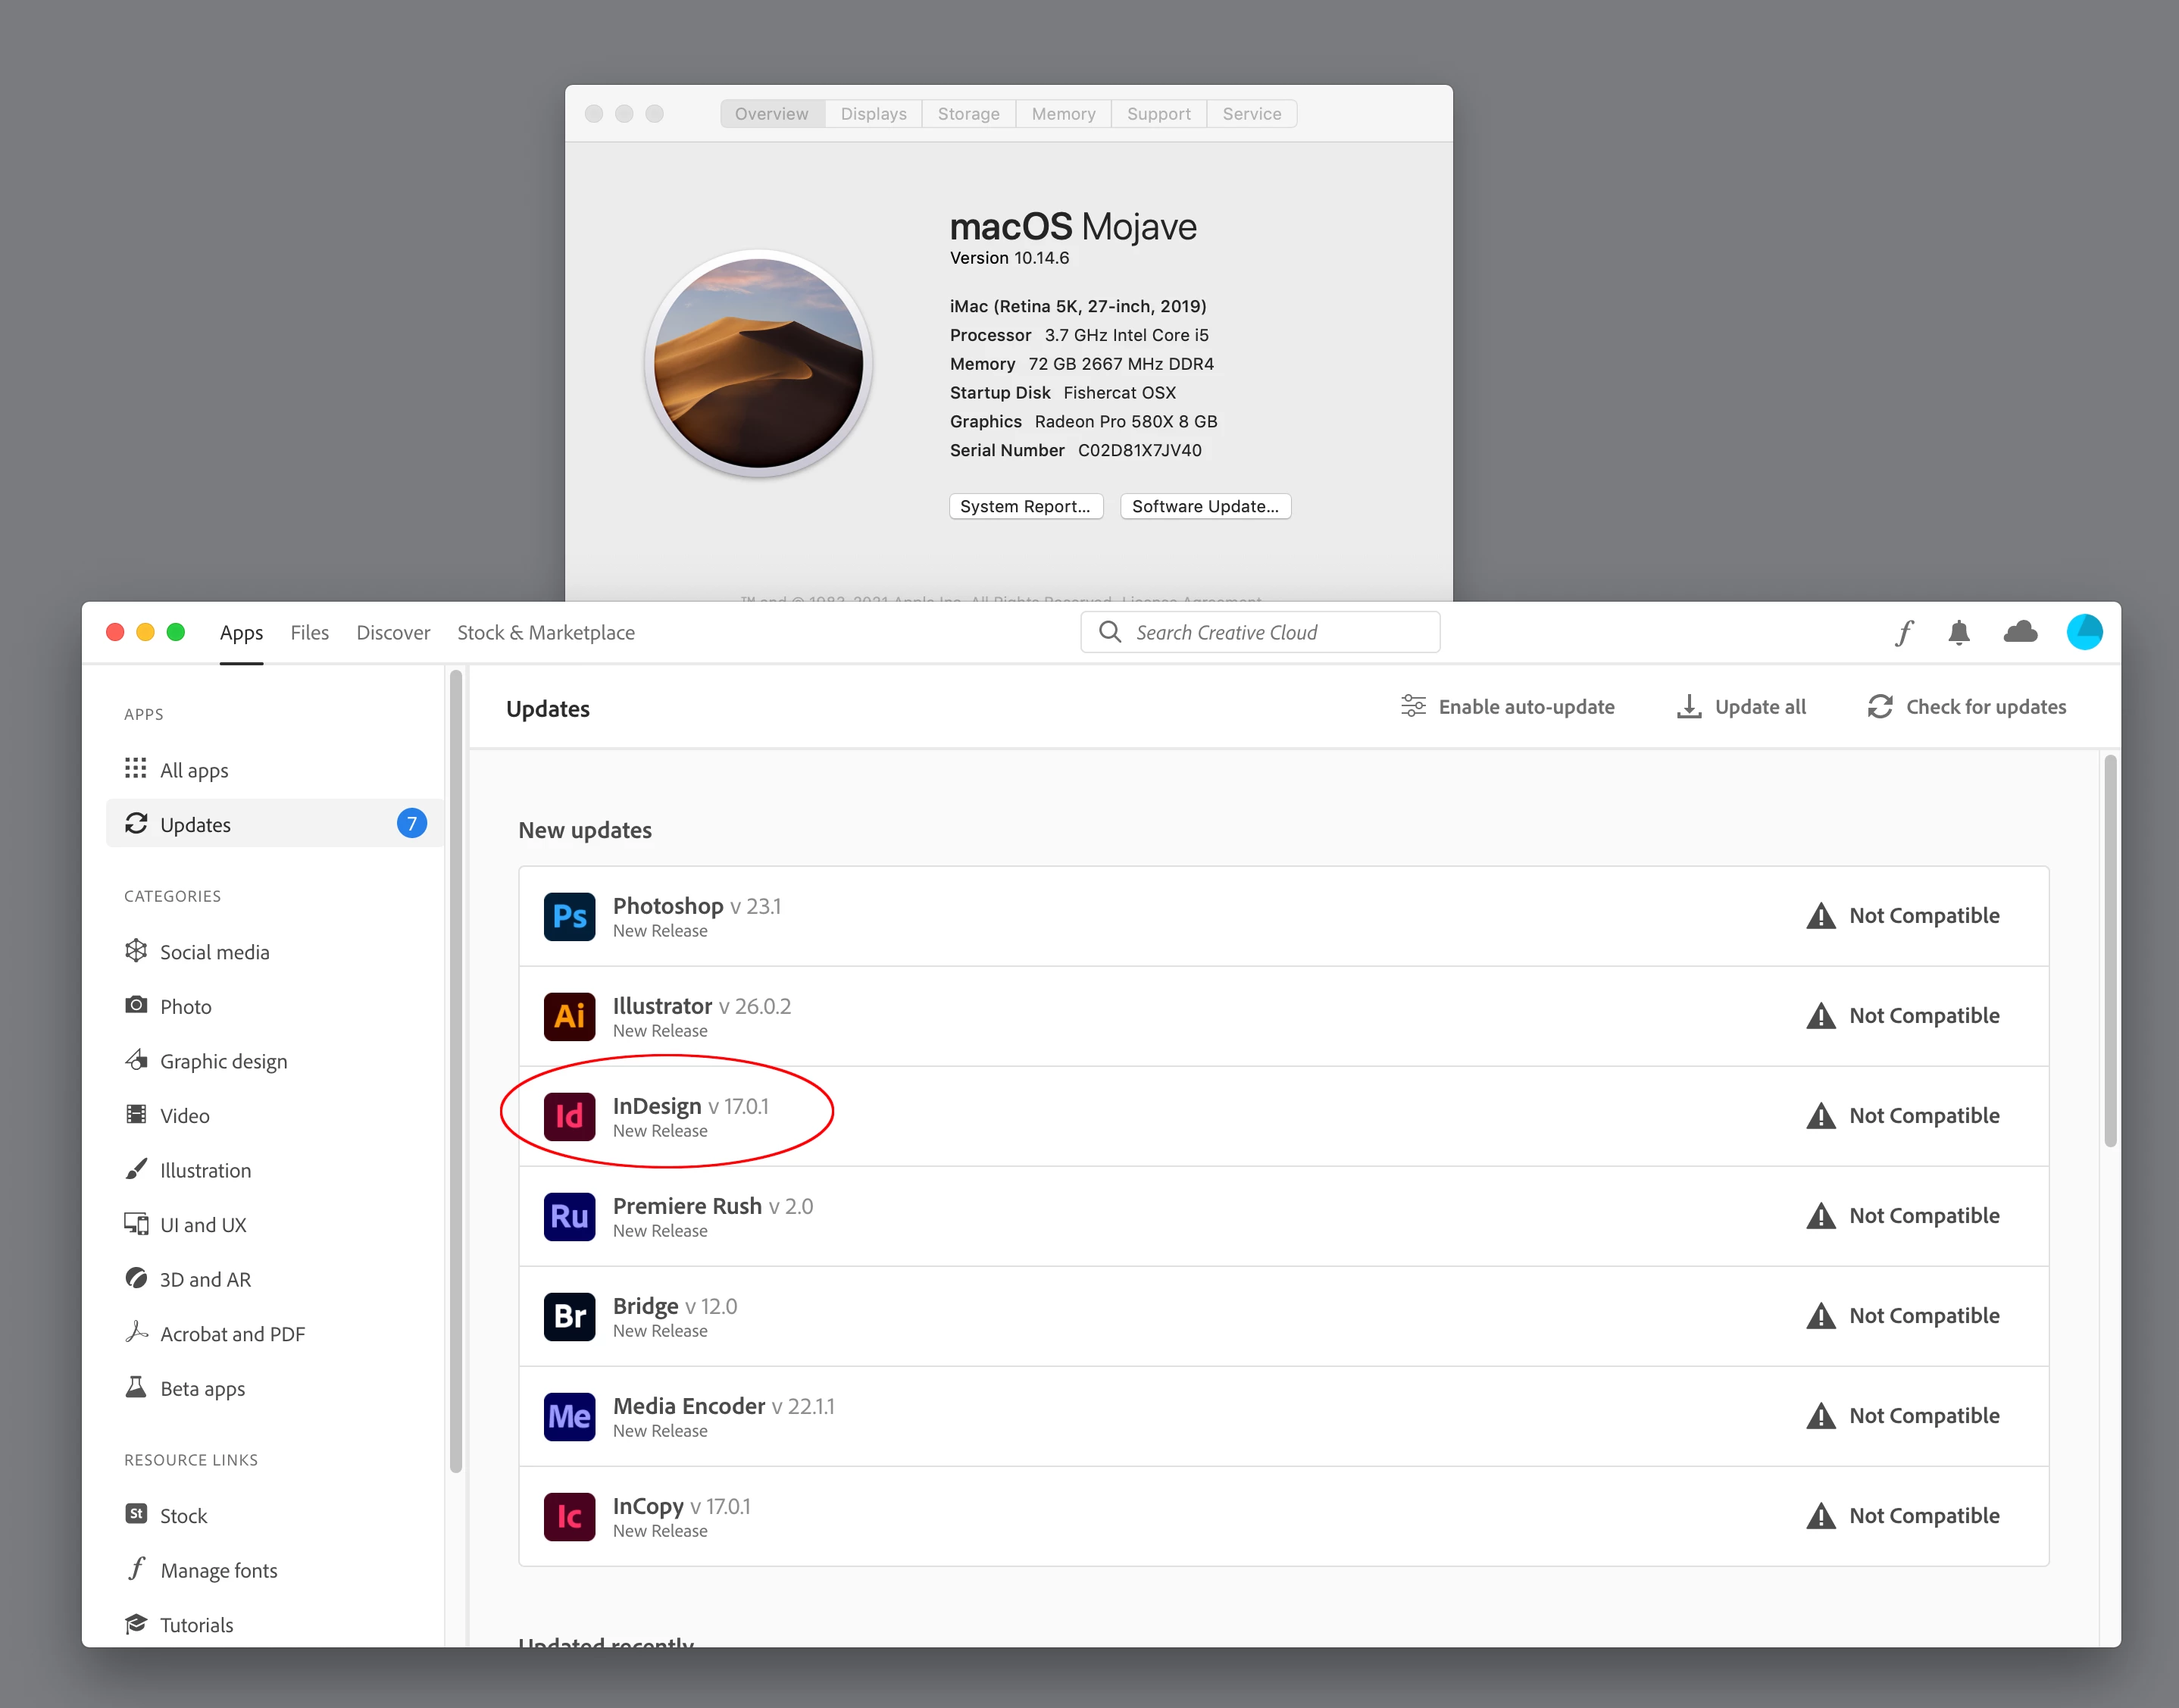
Task: Open the notifications bell
Action: coord(1959,633)
